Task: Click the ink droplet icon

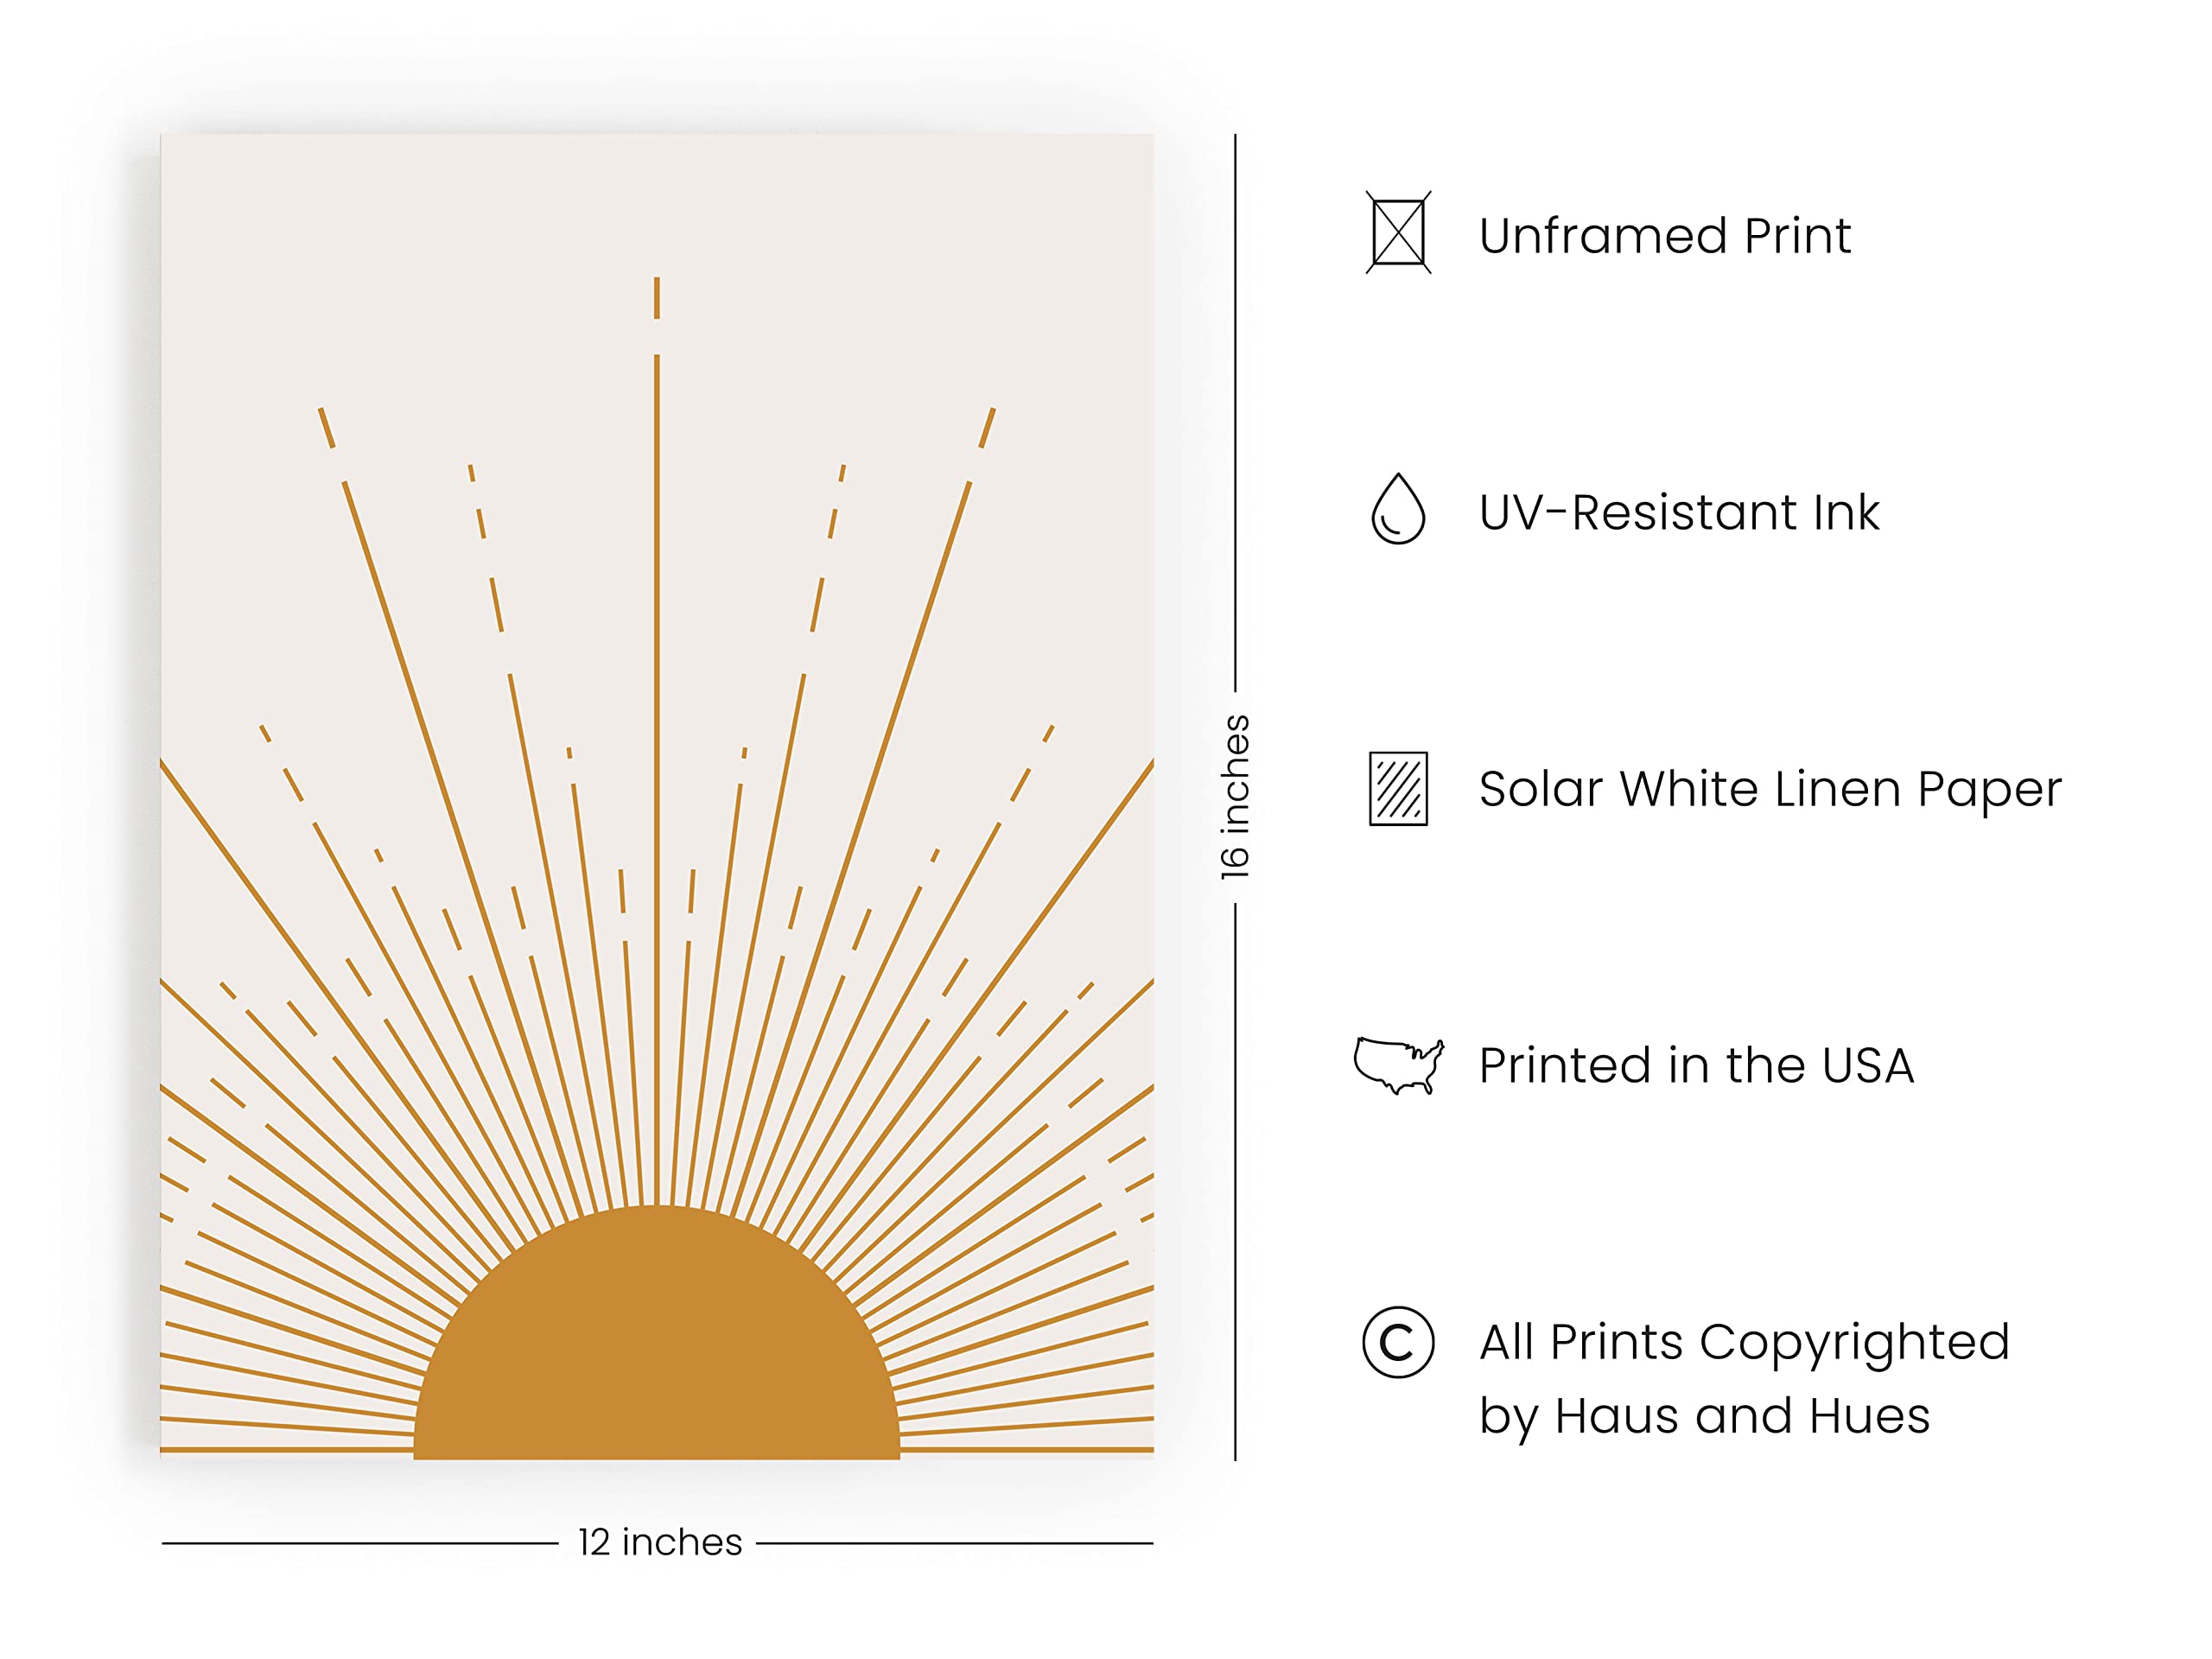Action: click(x=1398, y=509)
